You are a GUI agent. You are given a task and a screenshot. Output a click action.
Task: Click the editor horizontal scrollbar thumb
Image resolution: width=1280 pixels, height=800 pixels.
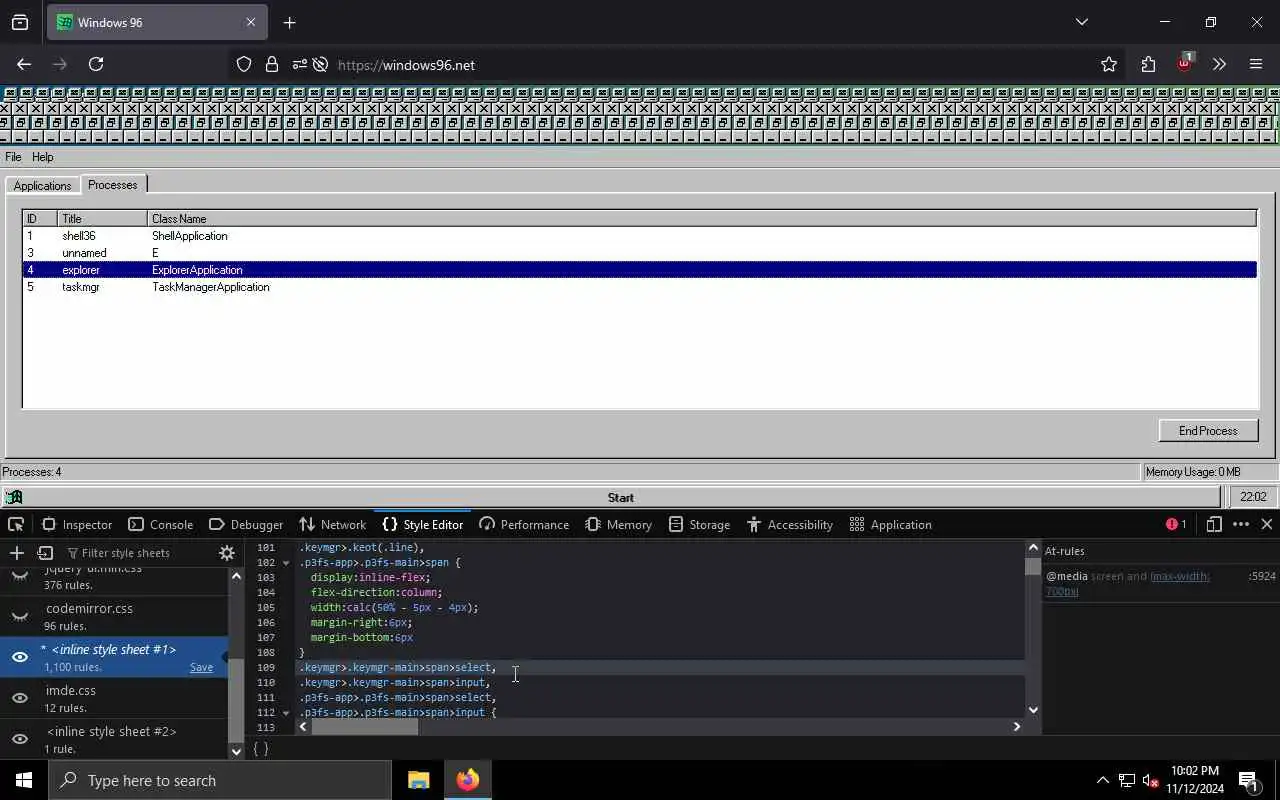[365, 727]
